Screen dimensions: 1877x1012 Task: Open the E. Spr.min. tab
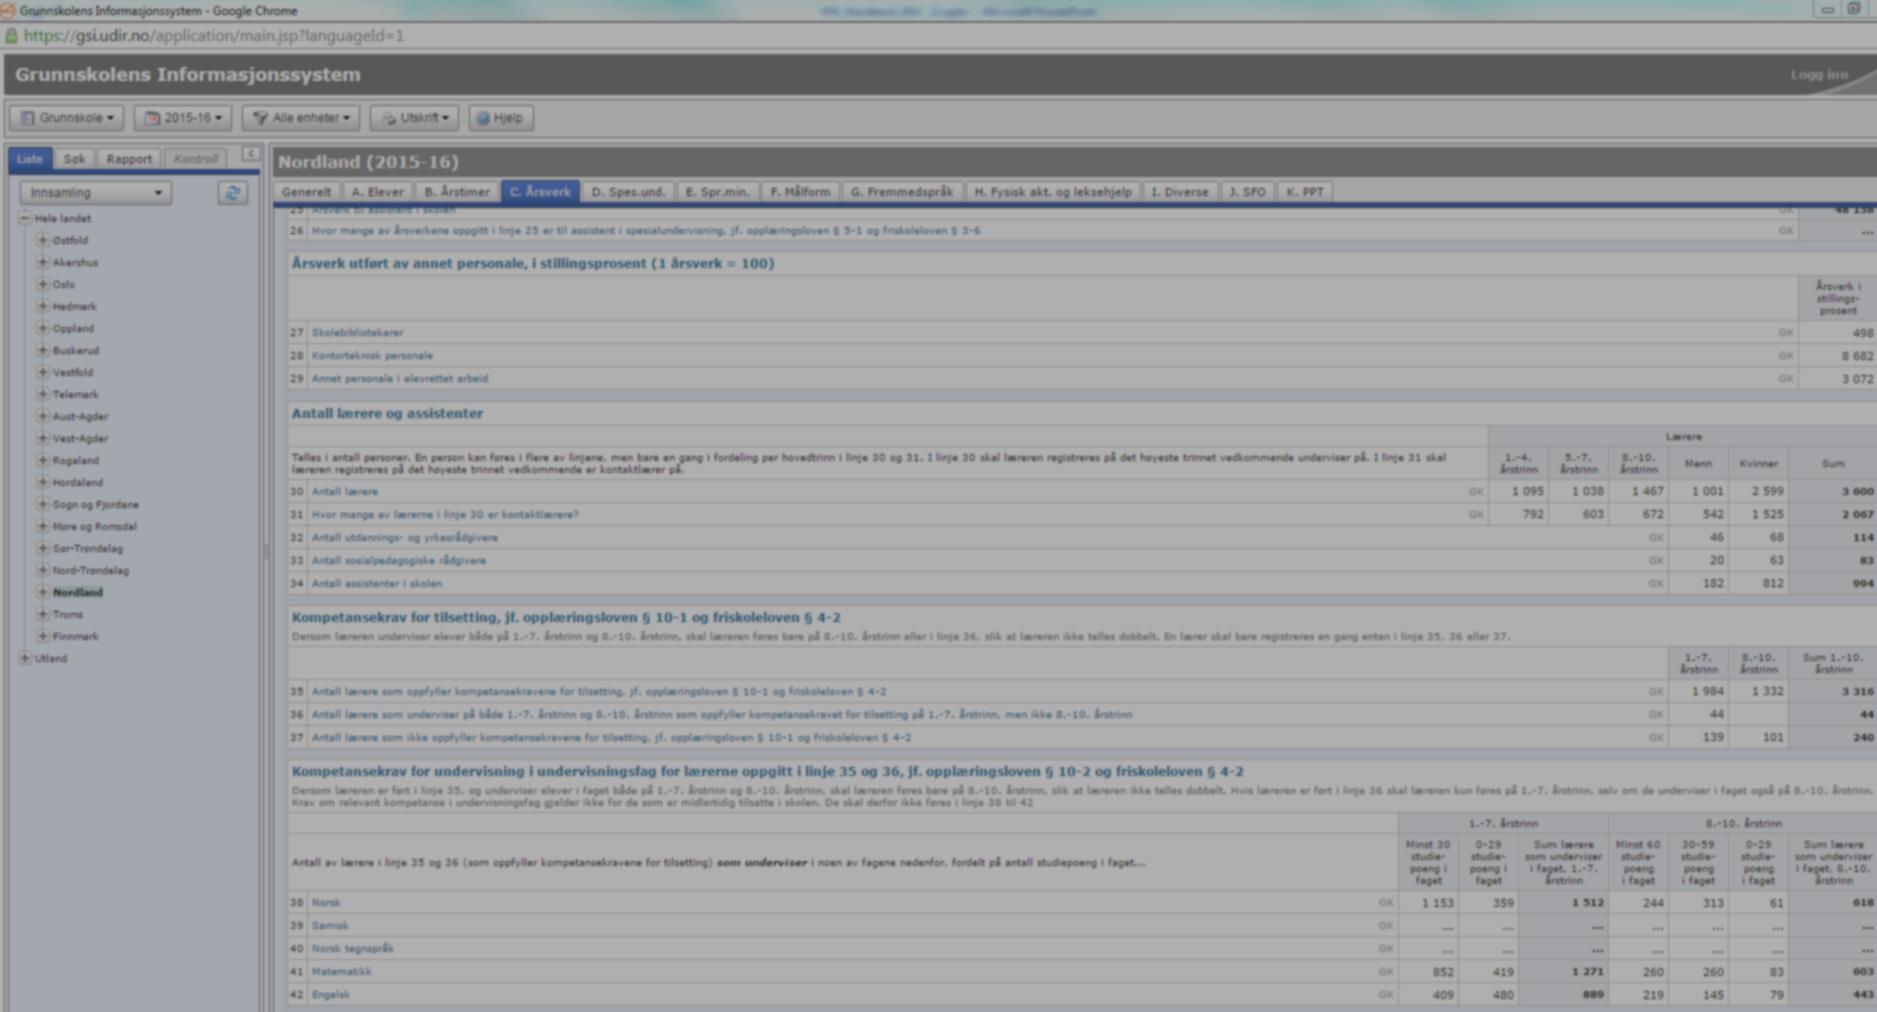pos(716,191)
